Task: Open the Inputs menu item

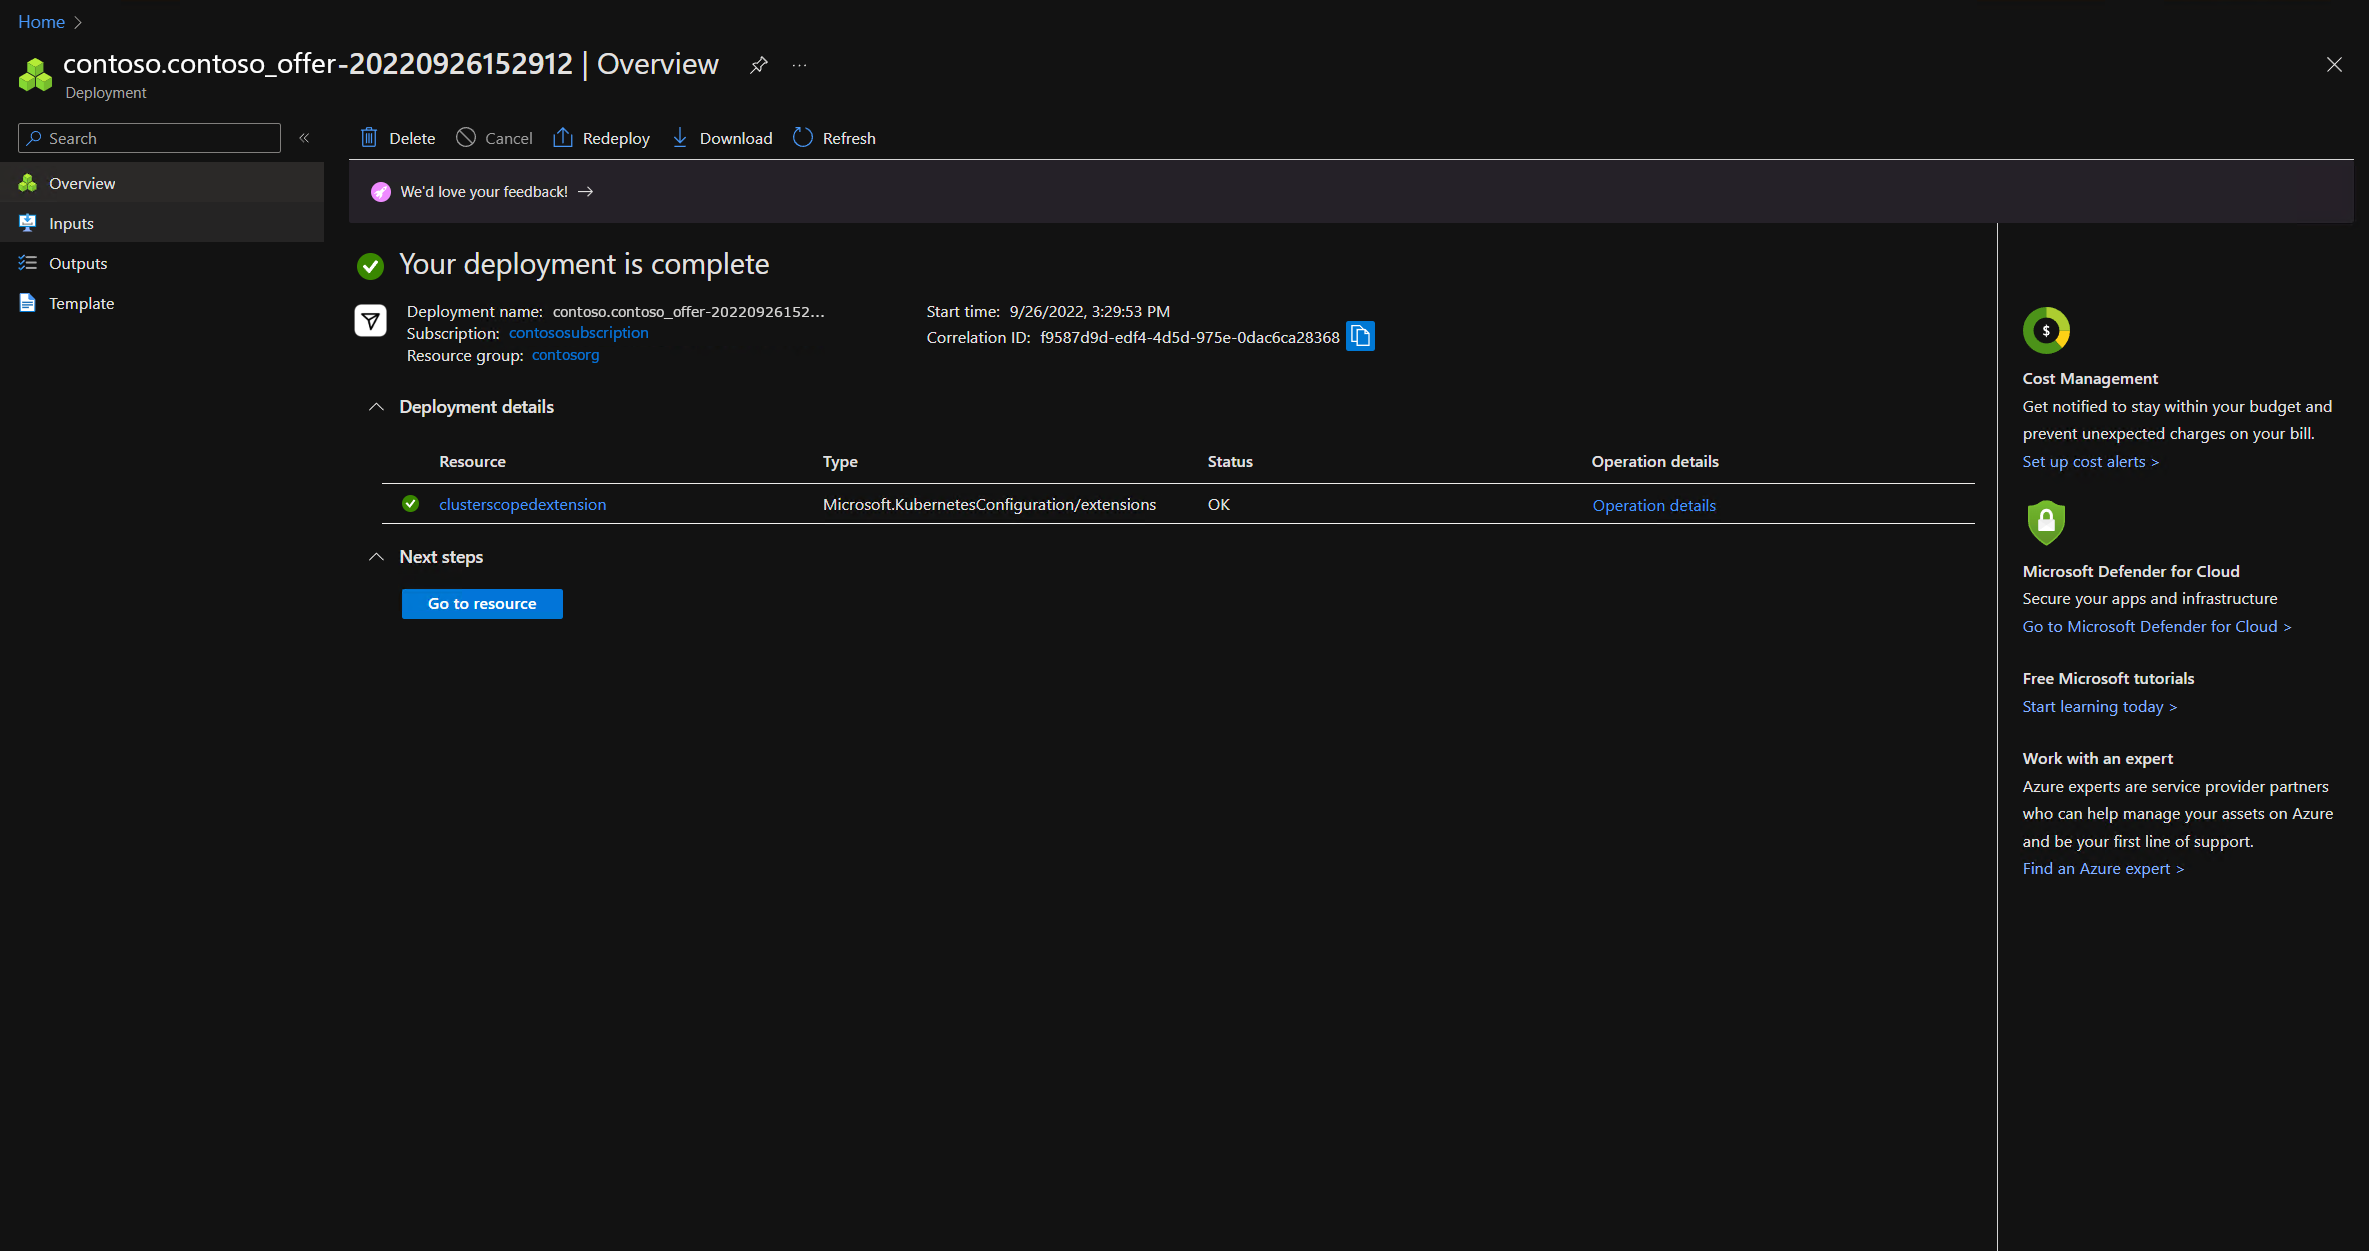Action: [71, 223]
